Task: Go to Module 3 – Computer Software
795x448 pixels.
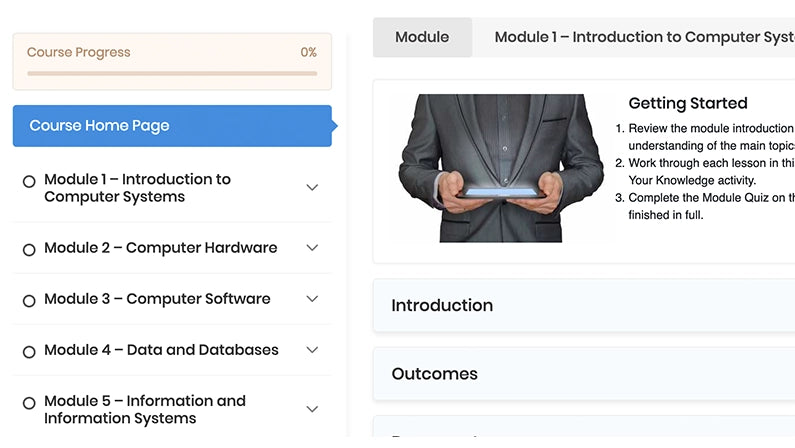Action: point(157,299)
